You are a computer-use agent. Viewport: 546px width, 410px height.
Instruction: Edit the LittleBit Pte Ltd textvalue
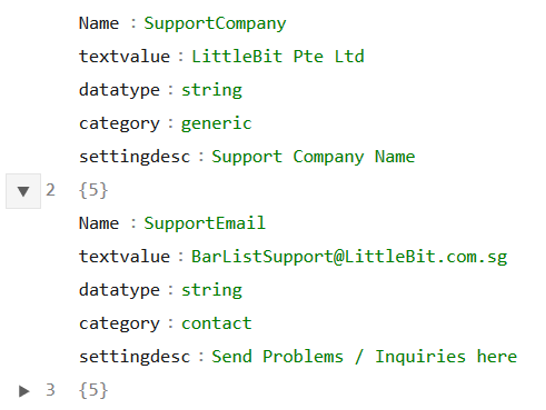[278, 56]
